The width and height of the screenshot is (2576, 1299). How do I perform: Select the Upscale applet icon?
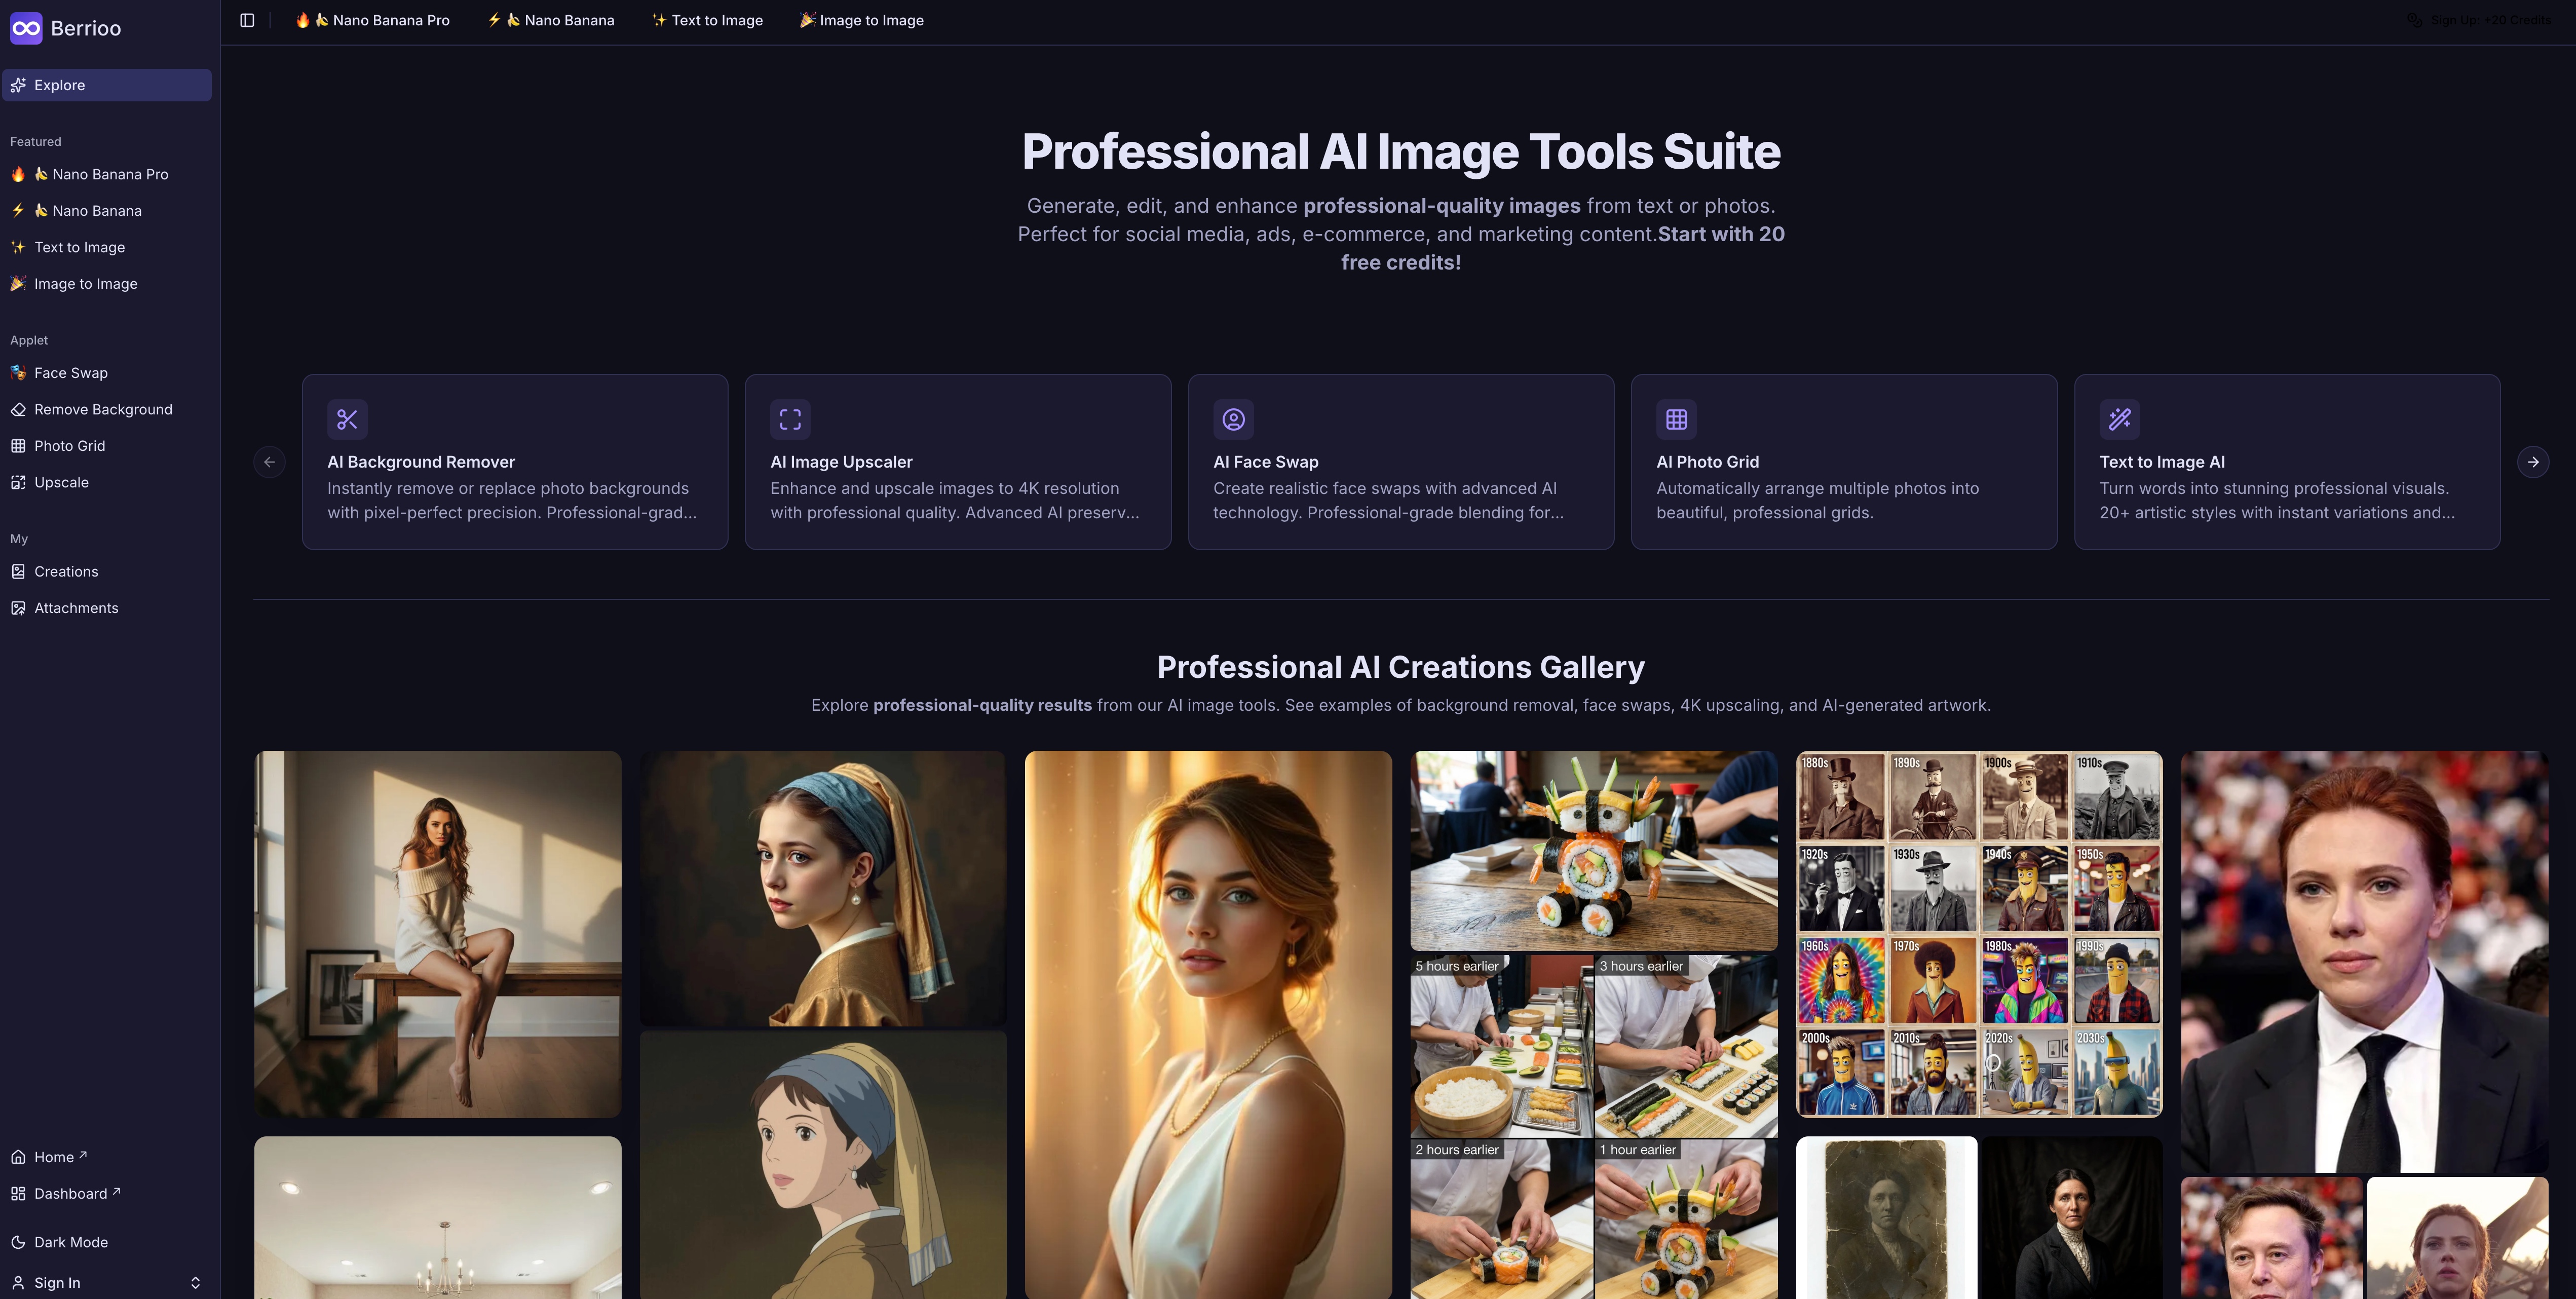tap(19, 482)
